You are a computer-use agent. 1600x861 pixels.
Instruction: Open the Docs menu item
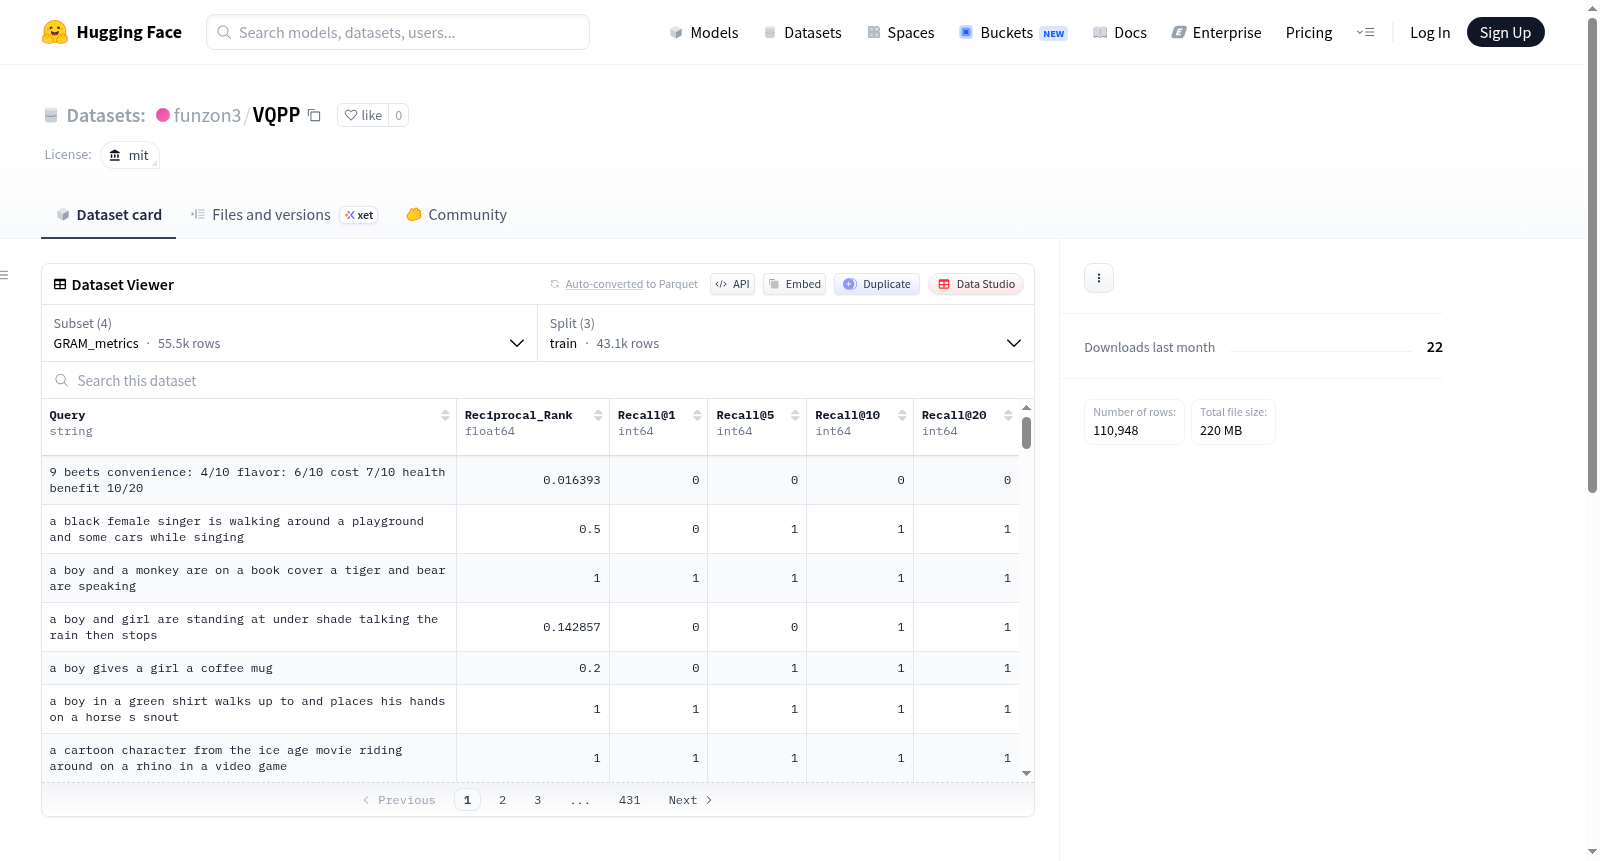[1120, 32]
